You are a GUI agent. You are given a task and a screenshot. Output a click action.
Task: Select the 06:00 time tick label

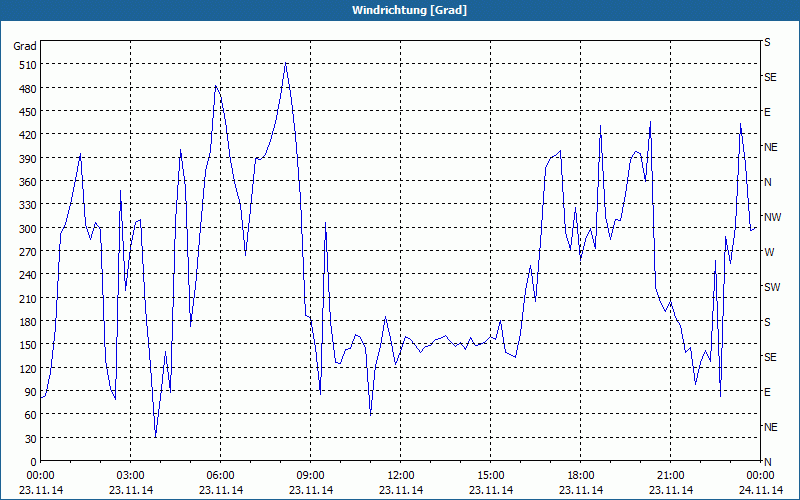pyautogui.click(x=220, y=475)
